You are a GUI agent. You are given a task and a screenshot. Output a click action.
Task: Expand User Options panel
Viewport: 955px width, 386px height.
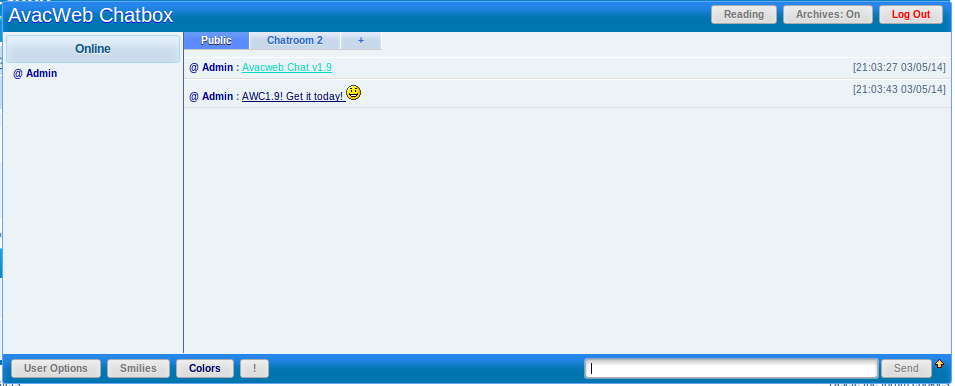tap(56, 368)
